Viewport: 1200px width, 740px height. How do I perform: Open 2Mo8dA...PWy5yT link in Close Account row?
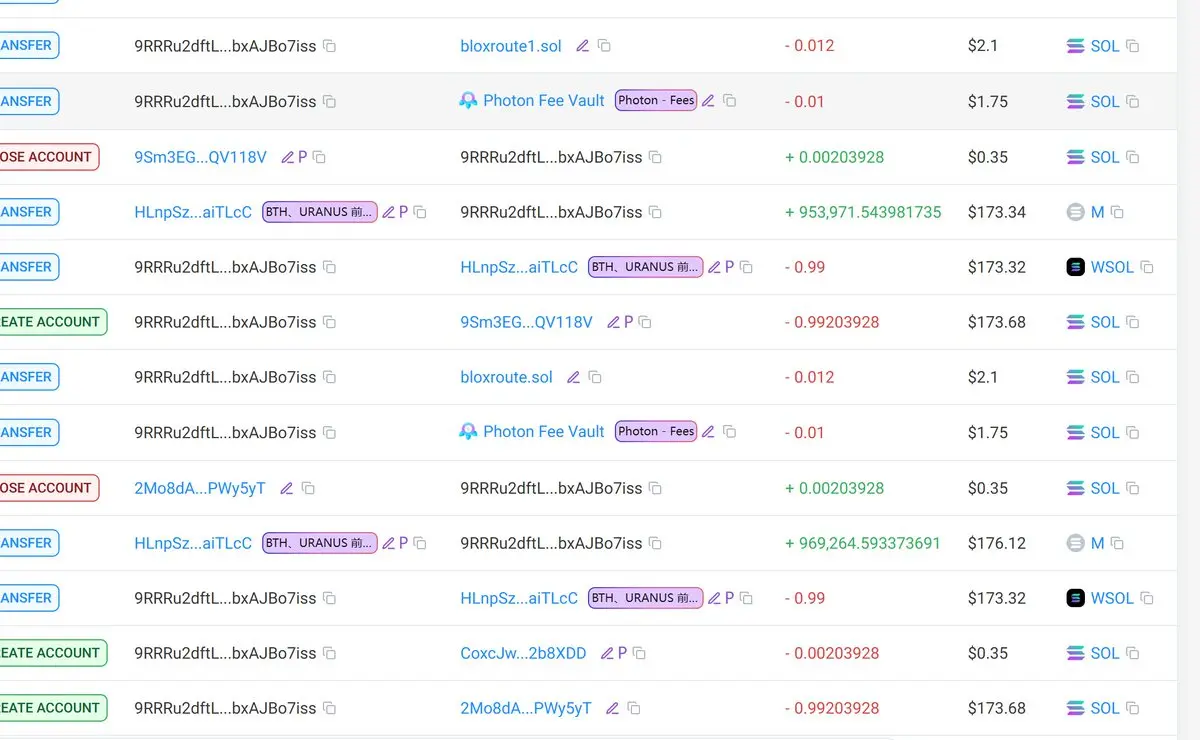(x=200, y=488)
